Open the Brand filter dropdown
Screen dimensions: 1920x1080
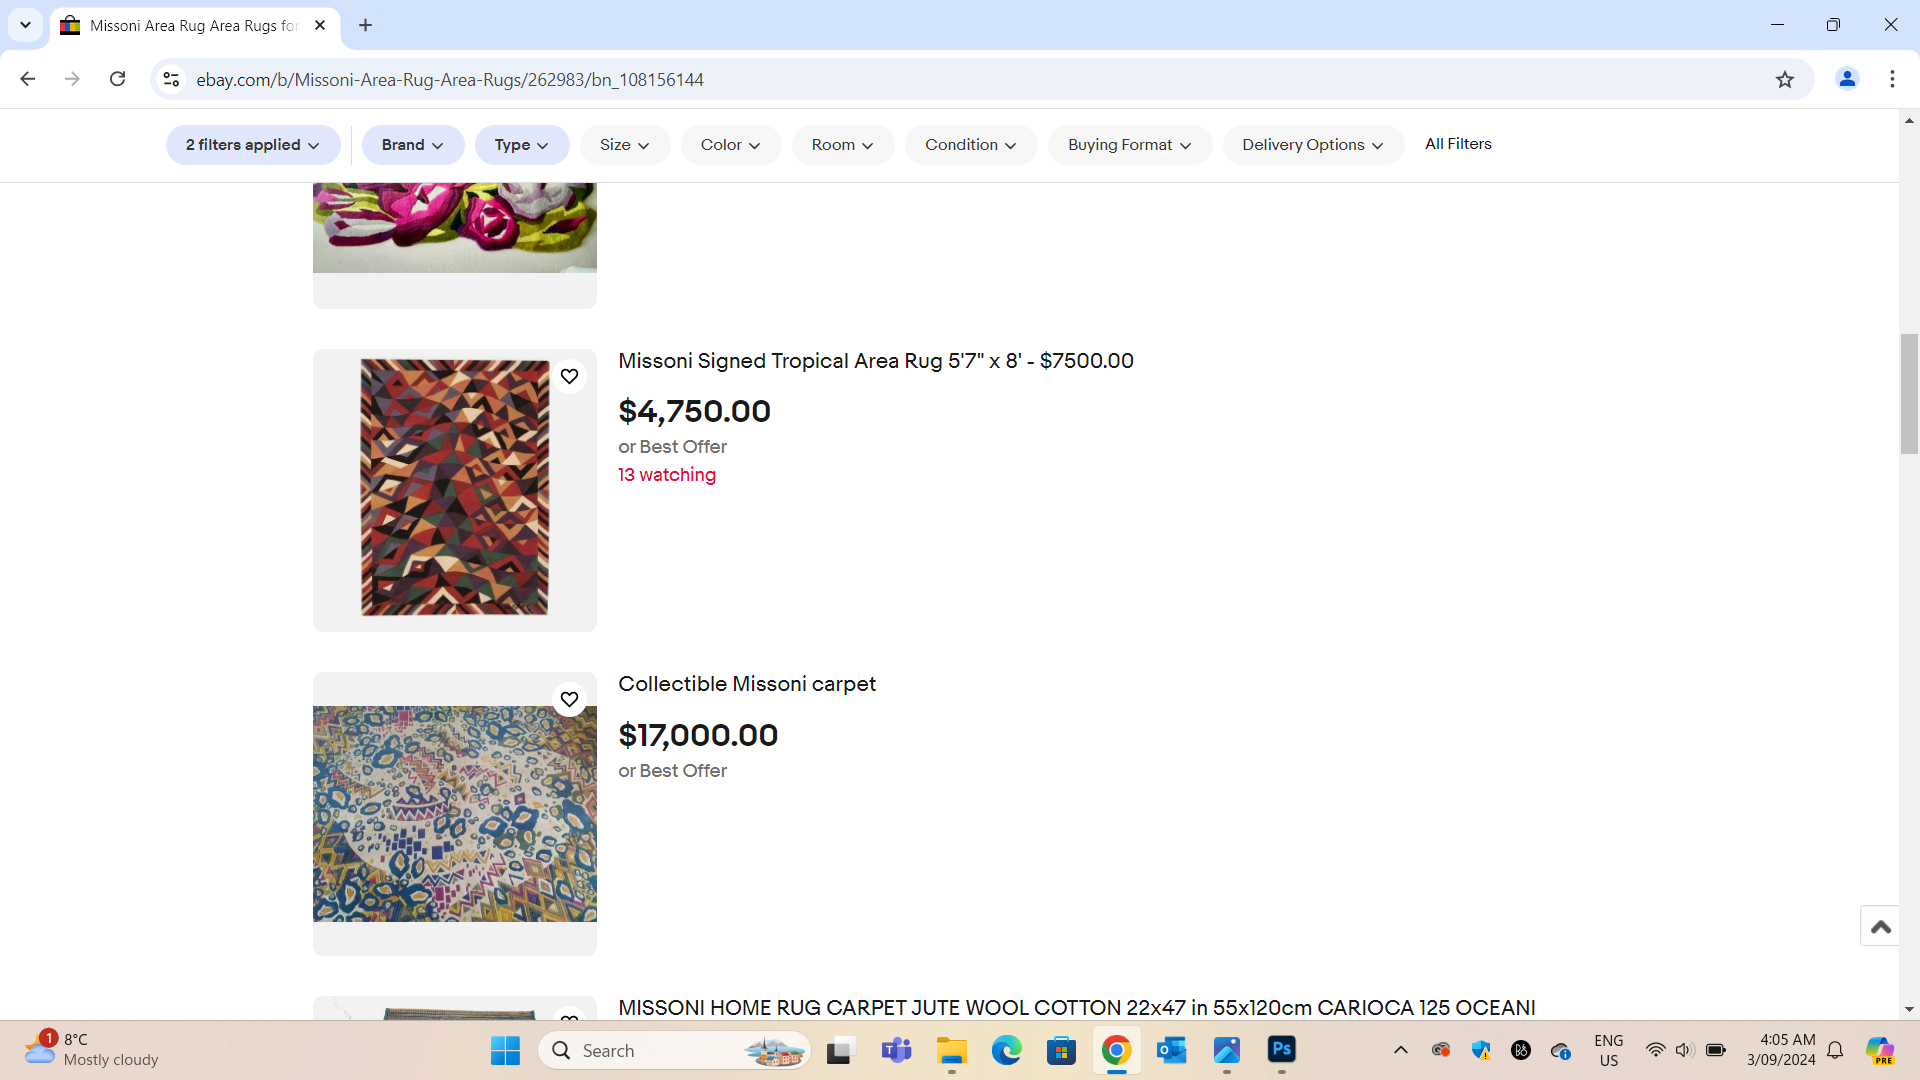tap(412, 145)
